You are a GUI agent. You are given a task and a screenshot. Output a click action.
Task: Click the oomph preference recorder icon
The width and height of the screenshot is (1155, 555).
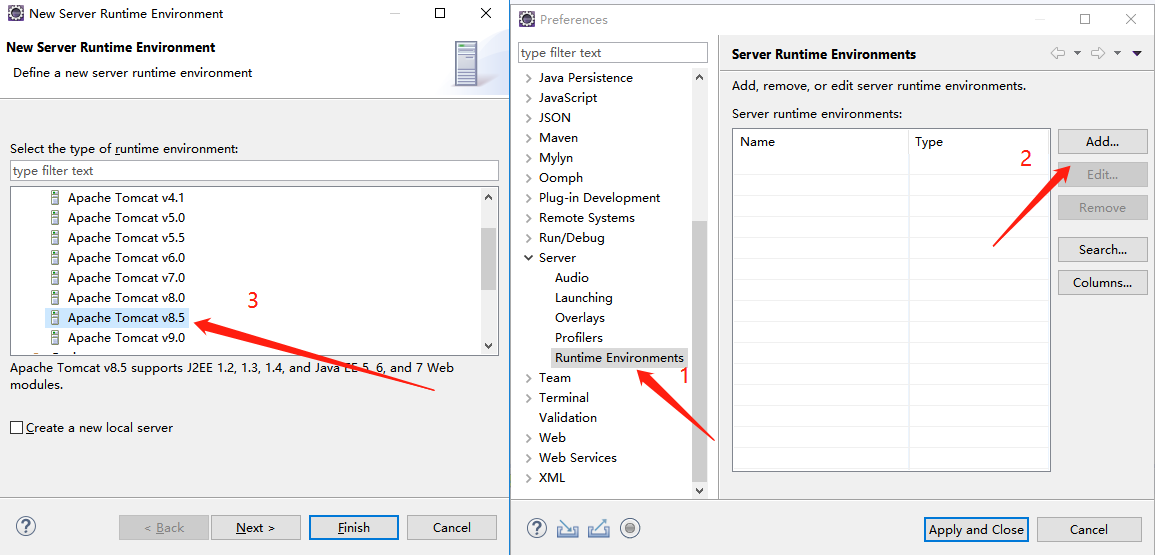click(x=629, y=528)
